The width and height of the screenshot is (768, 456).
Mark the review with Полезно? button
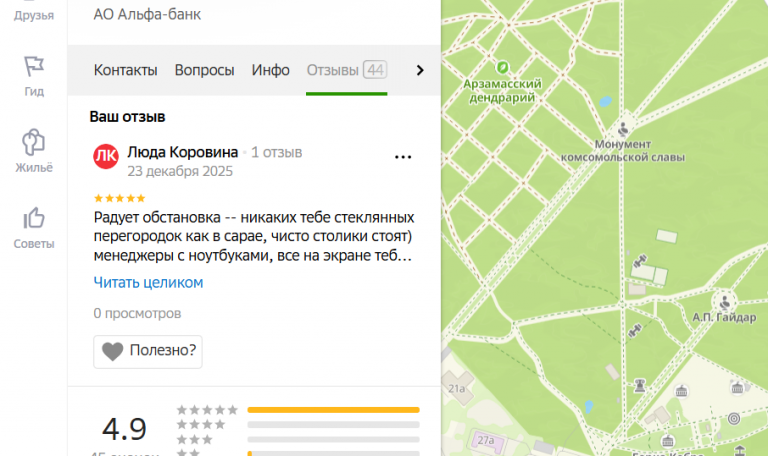[x=148, y=351]
